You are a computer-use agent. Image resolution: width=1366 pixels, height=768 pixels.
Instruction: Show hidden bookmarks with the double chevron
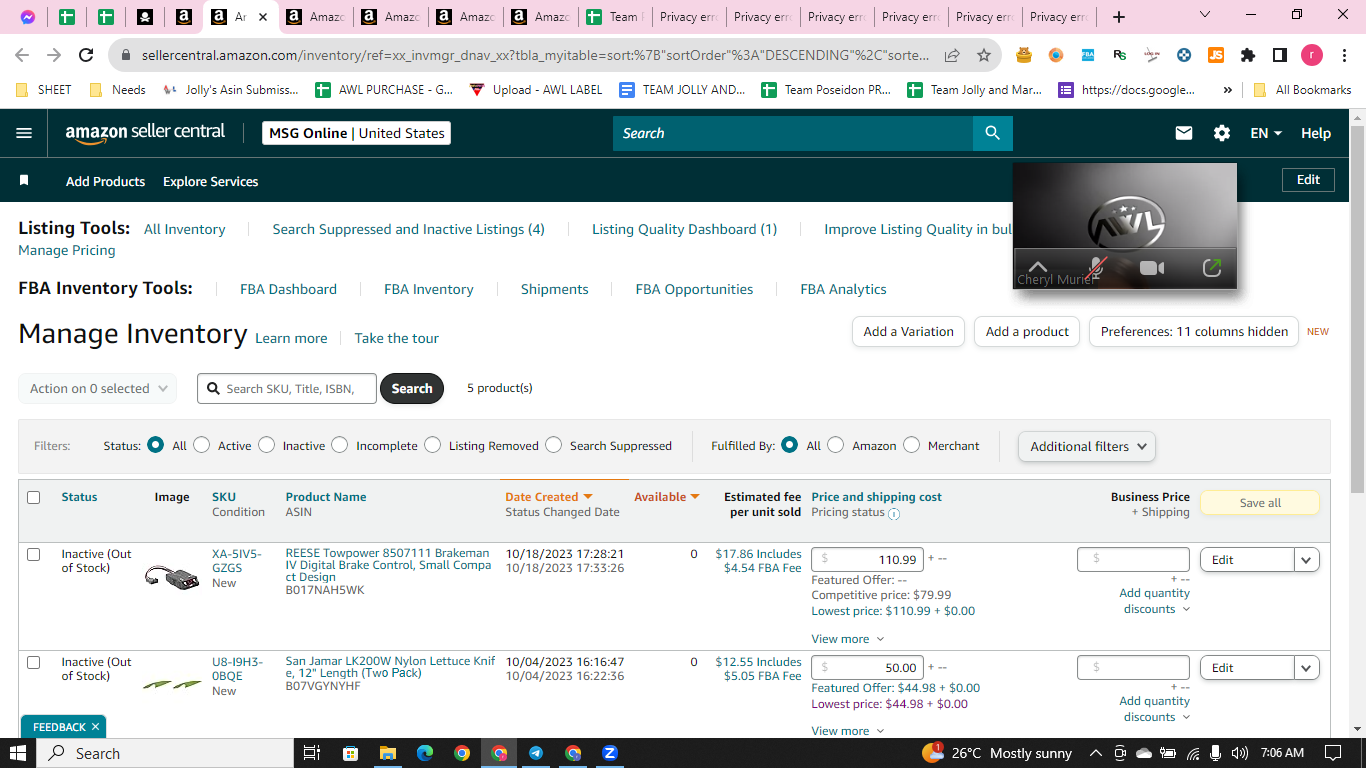point(1228,89)
